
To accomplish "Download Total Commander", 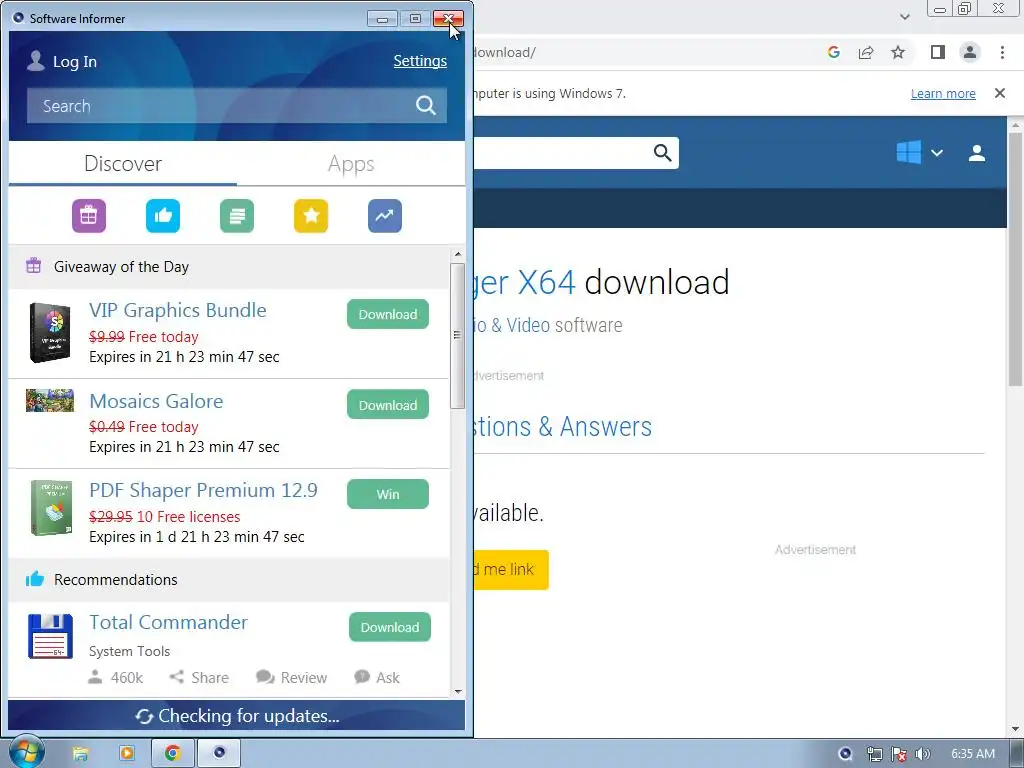I will pos(390,627).
